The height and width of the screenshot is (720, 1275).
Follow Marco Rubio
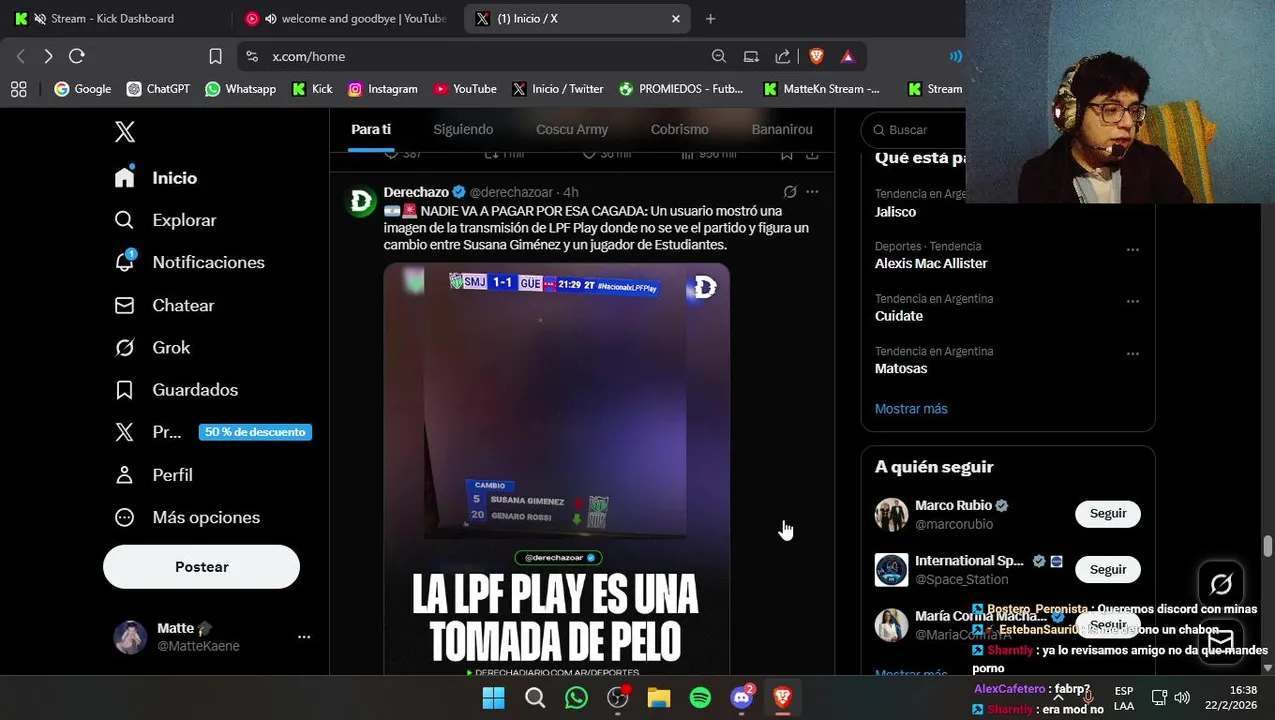(x=1108, y=514)
